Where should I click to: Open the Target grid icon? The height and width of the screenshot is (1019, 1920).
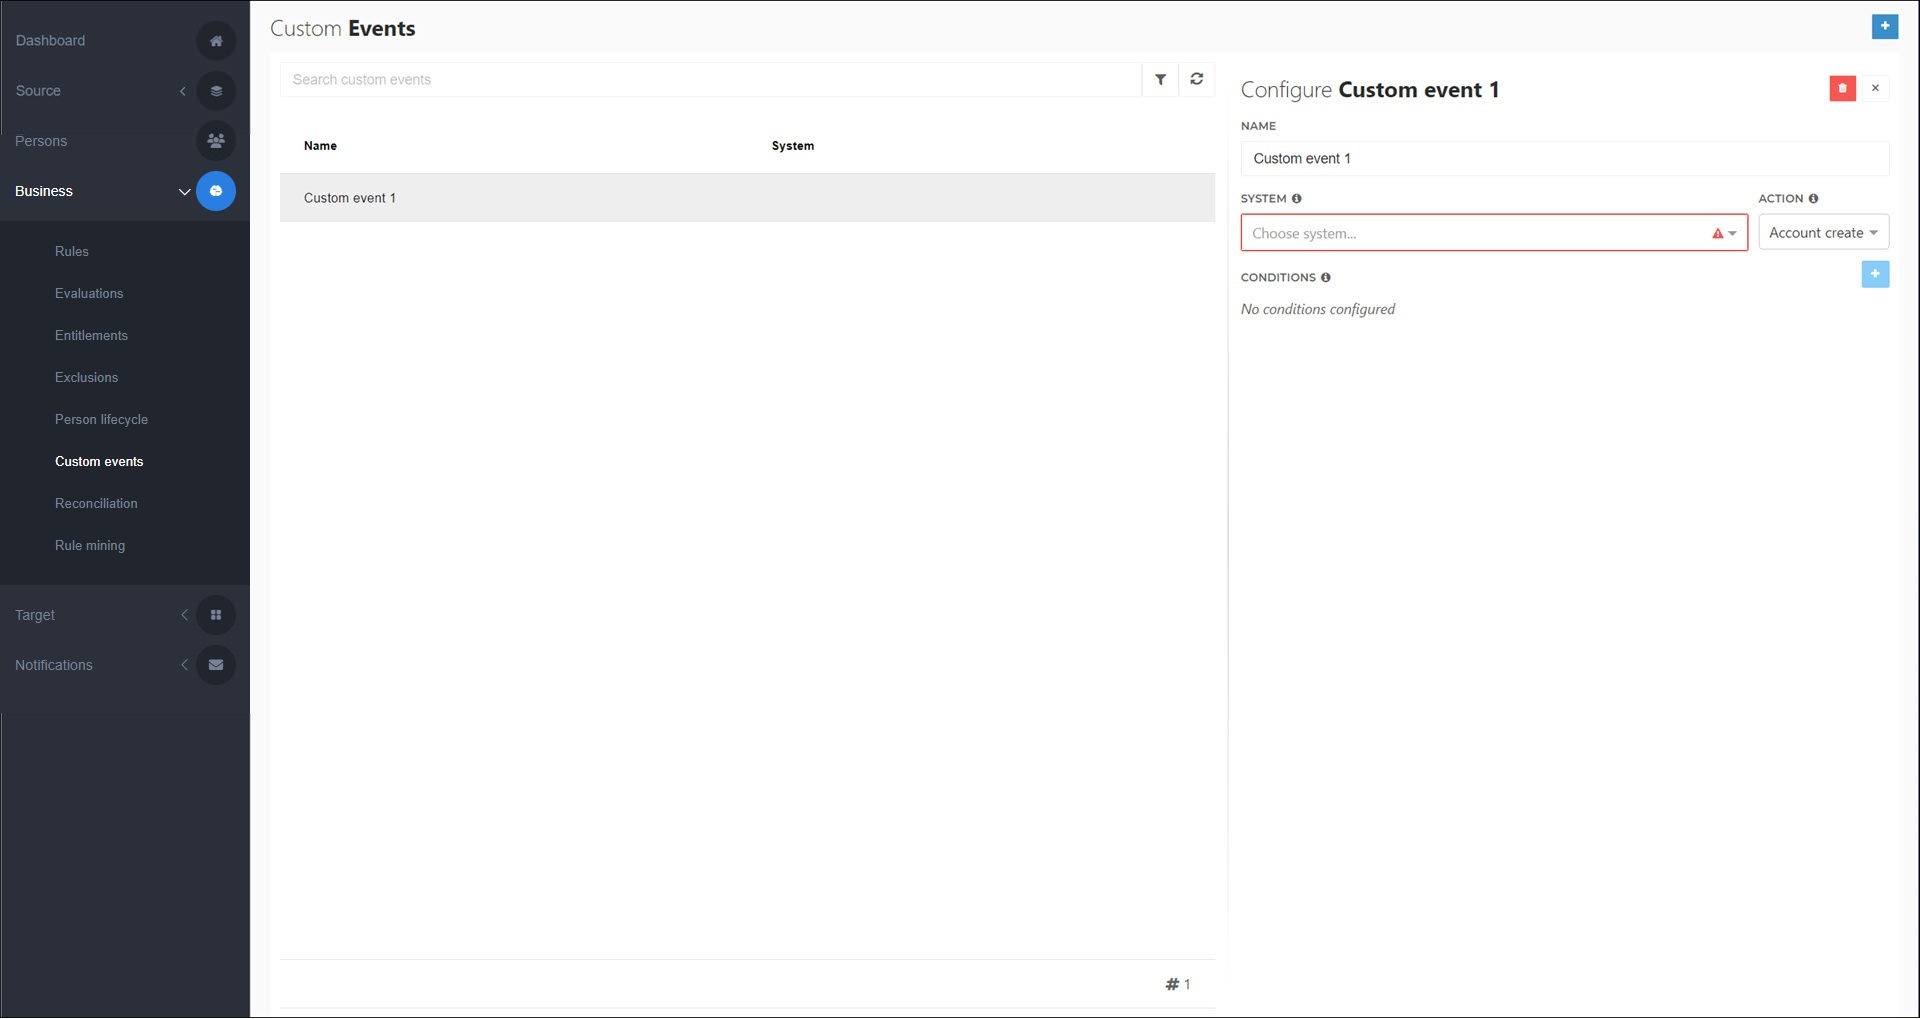tap(216, 614)
